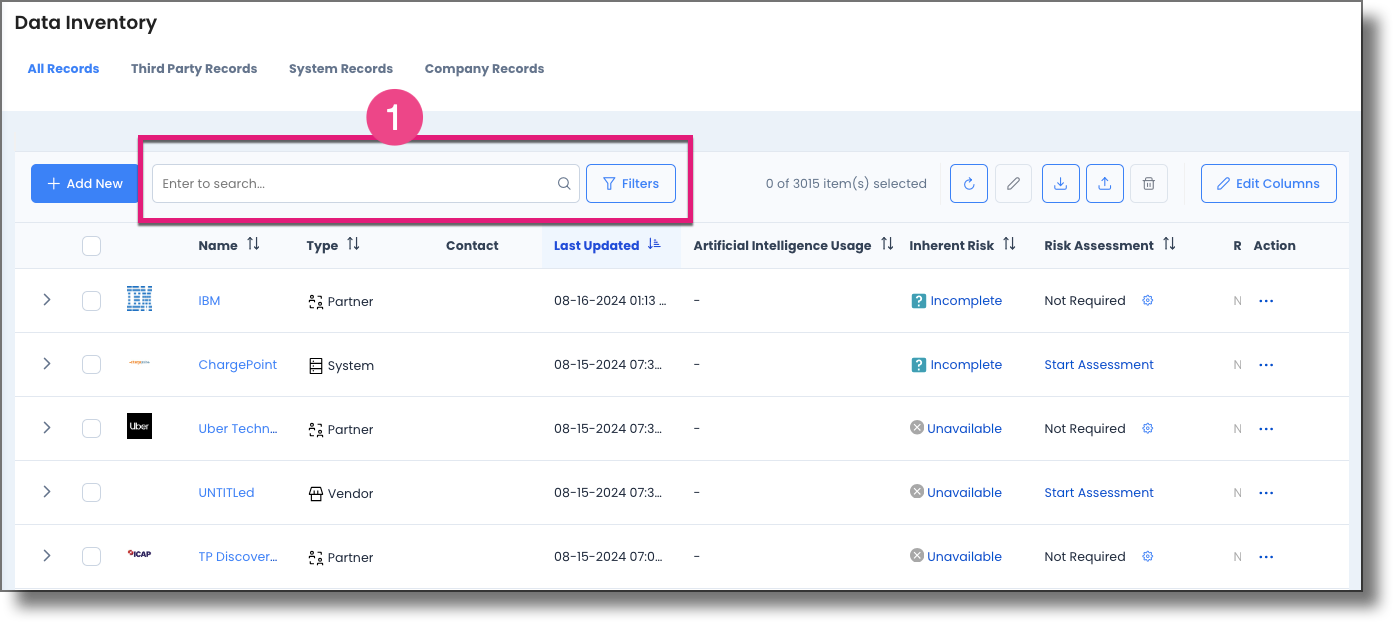Check the select-all checkbox in the table header

coord(91,244)
